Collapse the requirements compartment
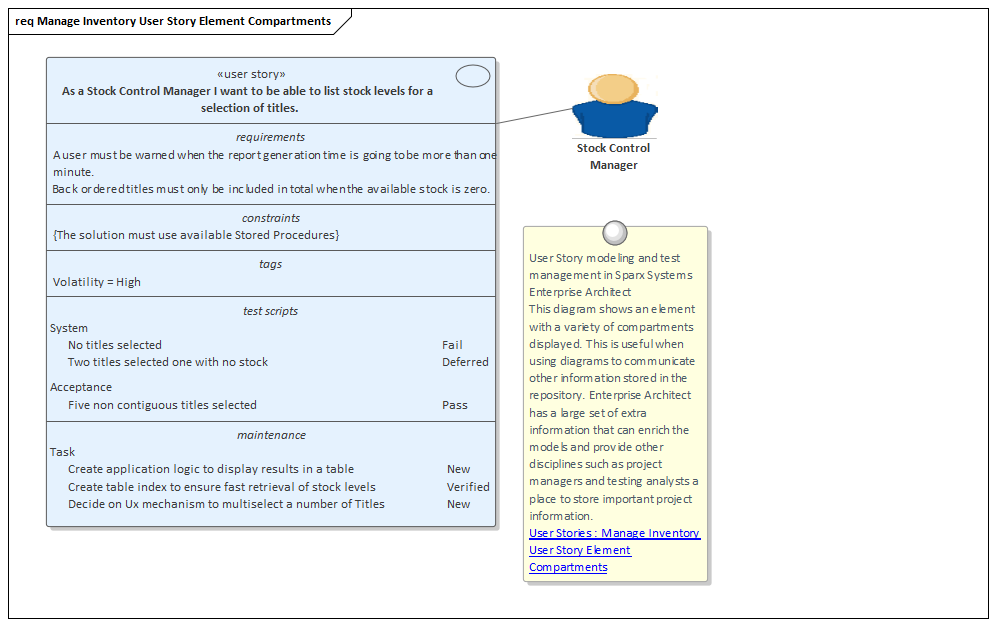This screenshot has width=996, height=626. (270, 137)
